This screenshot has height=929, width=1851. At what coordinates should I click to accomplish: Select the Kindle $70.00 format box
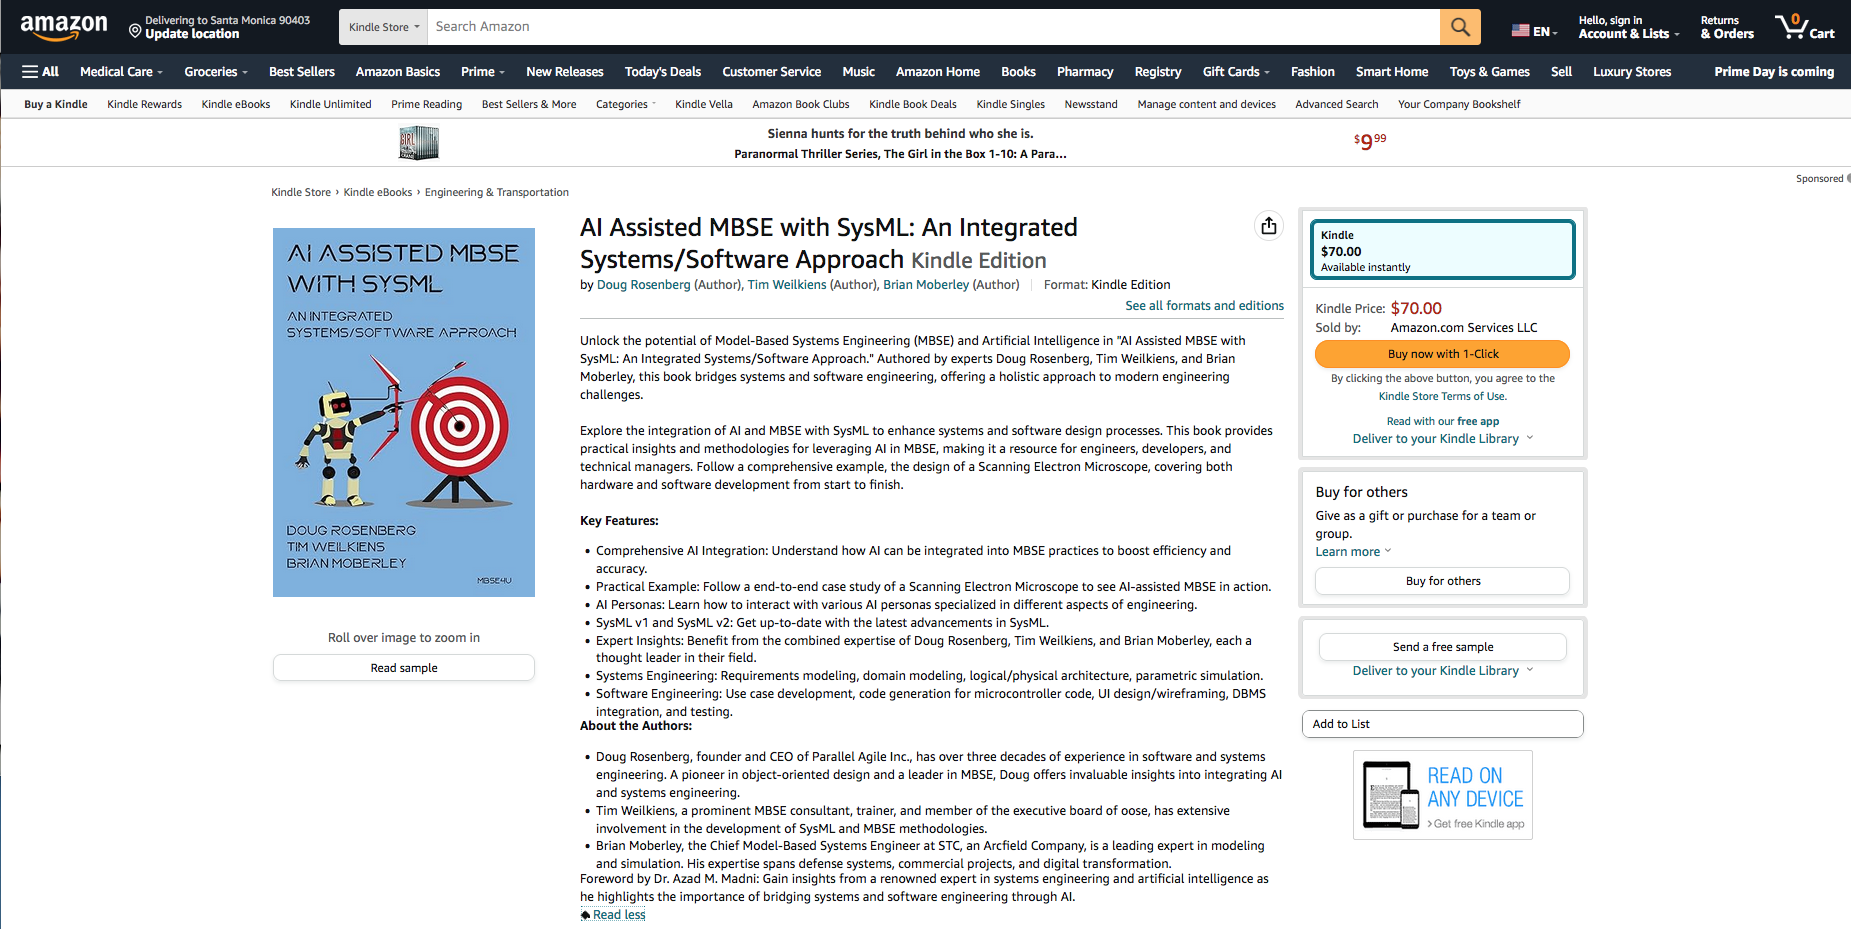1443,250
